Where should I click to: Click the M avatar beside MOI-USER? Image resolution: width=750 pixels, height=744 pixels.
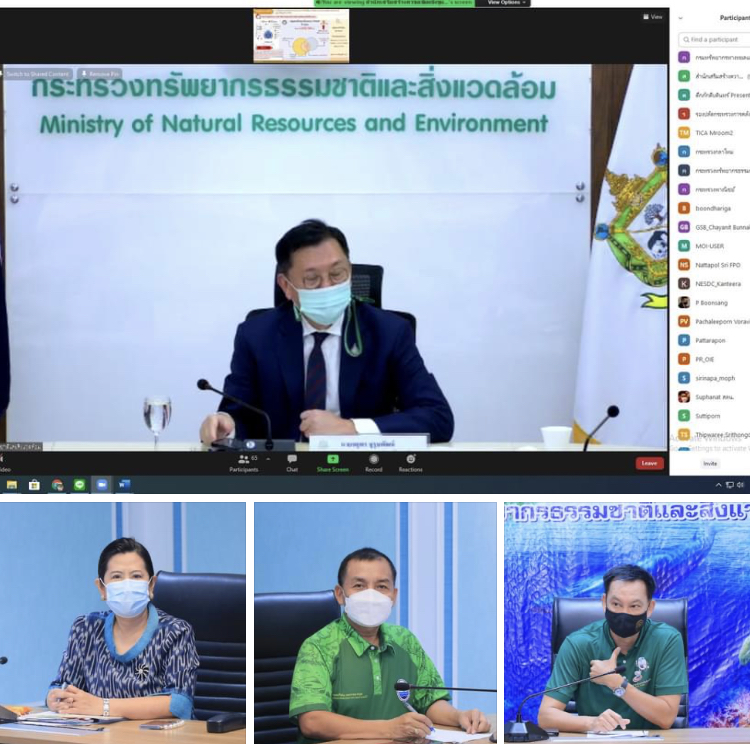(x=684, y=246)
